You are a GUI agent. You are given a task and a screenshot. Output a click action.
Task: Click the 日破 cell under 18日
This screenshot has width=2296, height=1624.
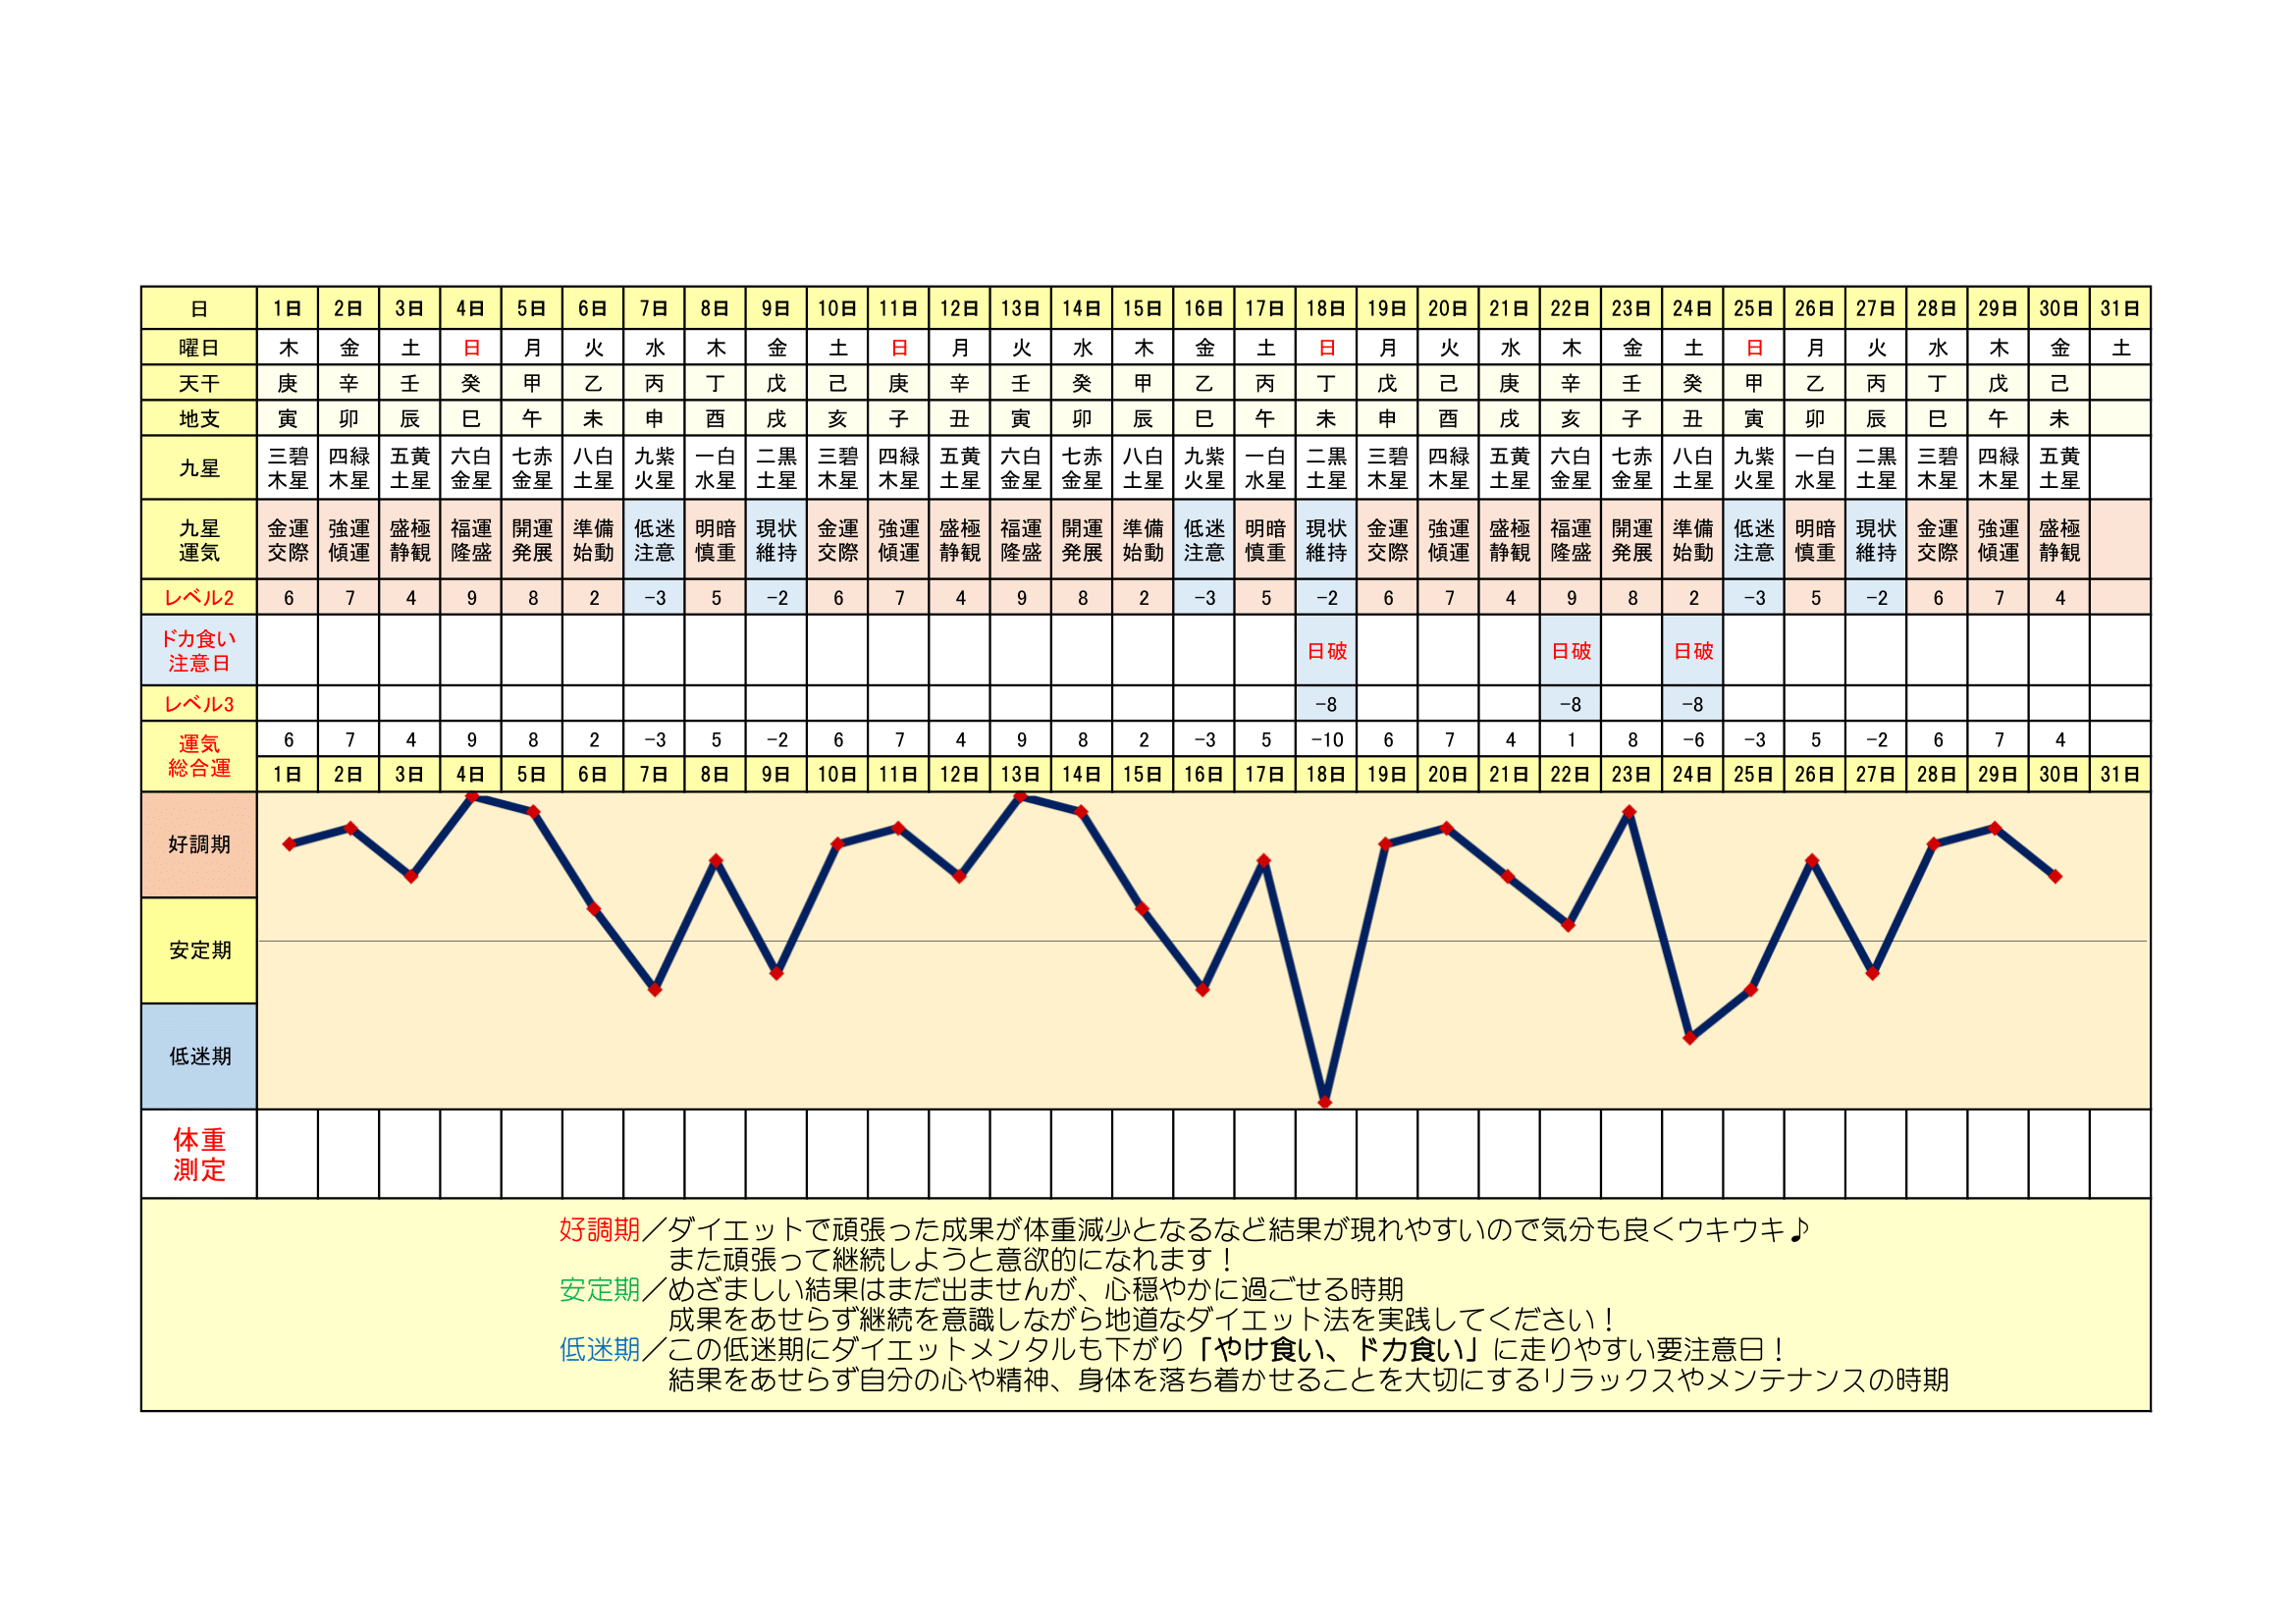point(1326,651)
